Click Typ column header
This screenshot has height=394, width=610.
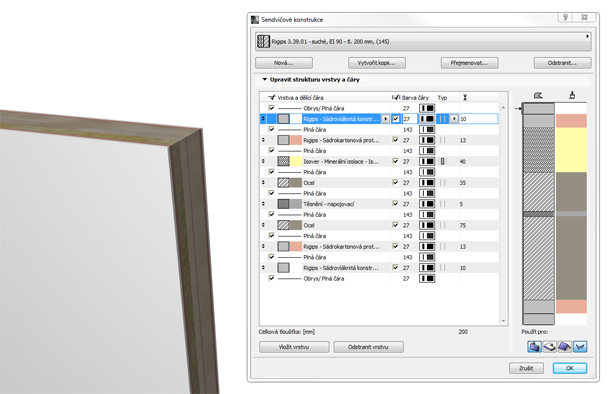tap(442, 98)
